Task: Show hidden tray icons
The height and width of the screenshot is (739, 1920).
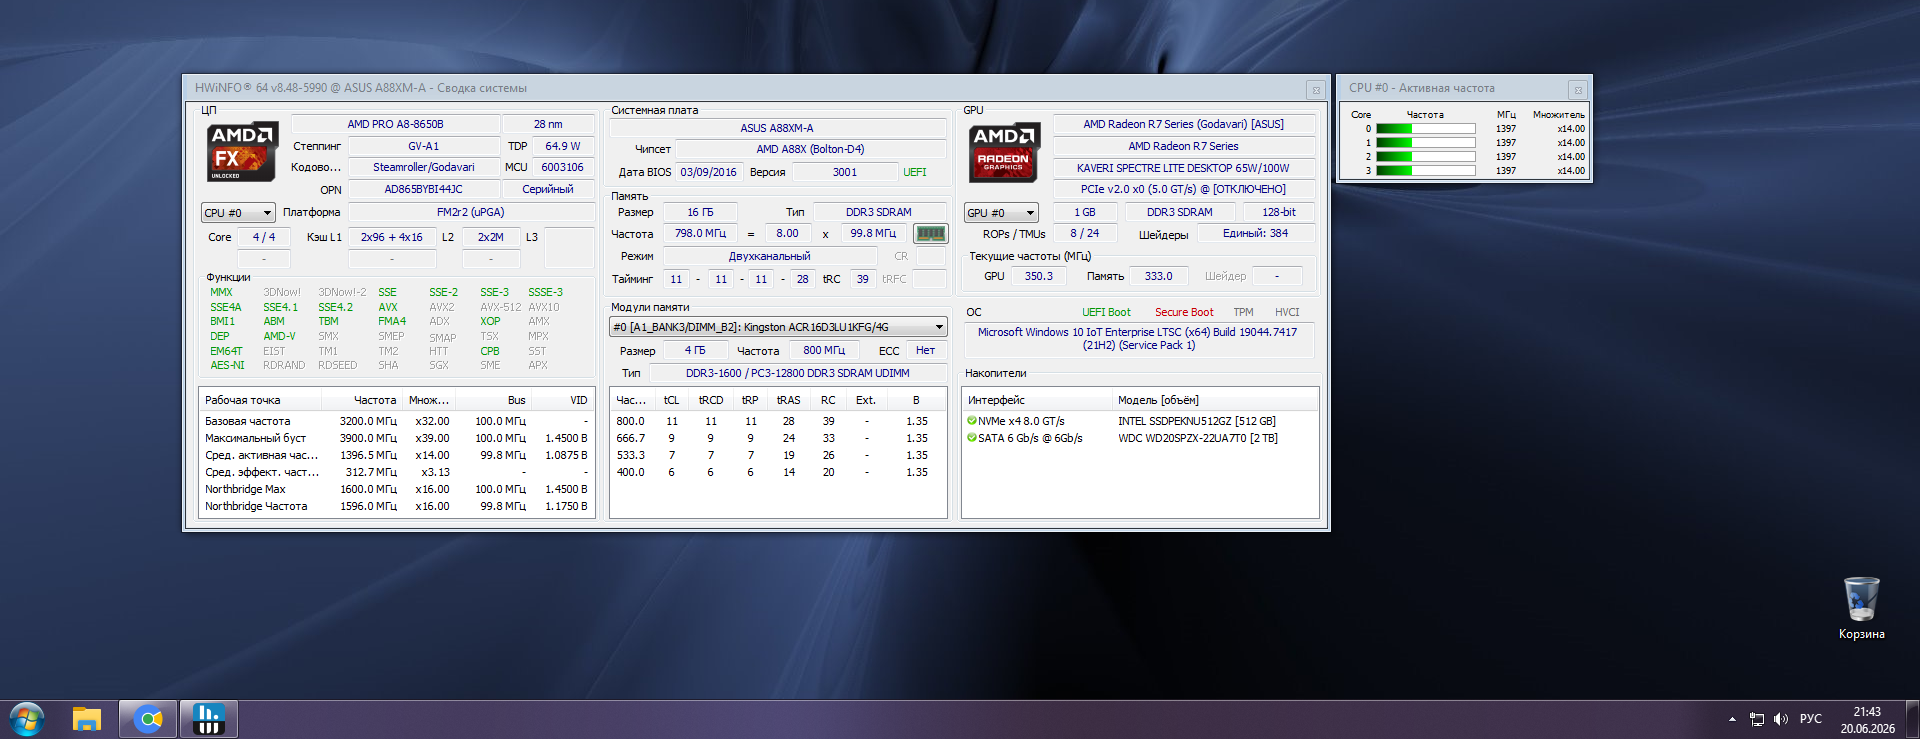Action: point(1732,719)
